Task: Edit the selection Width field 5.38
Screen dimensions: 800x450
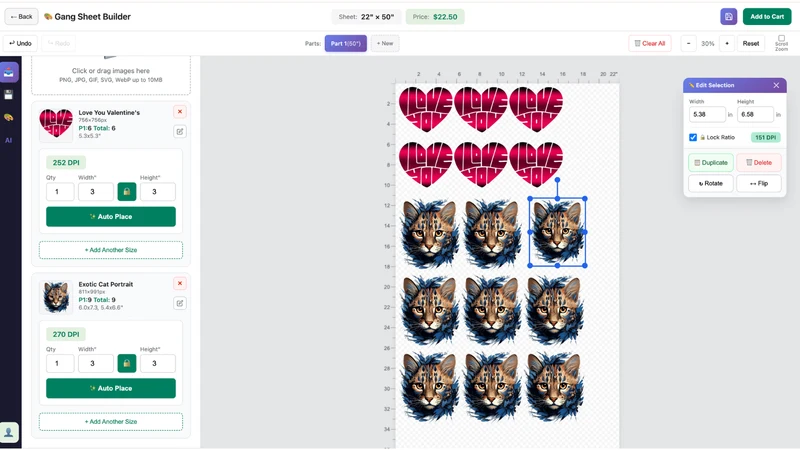Action: click(707, 114)
